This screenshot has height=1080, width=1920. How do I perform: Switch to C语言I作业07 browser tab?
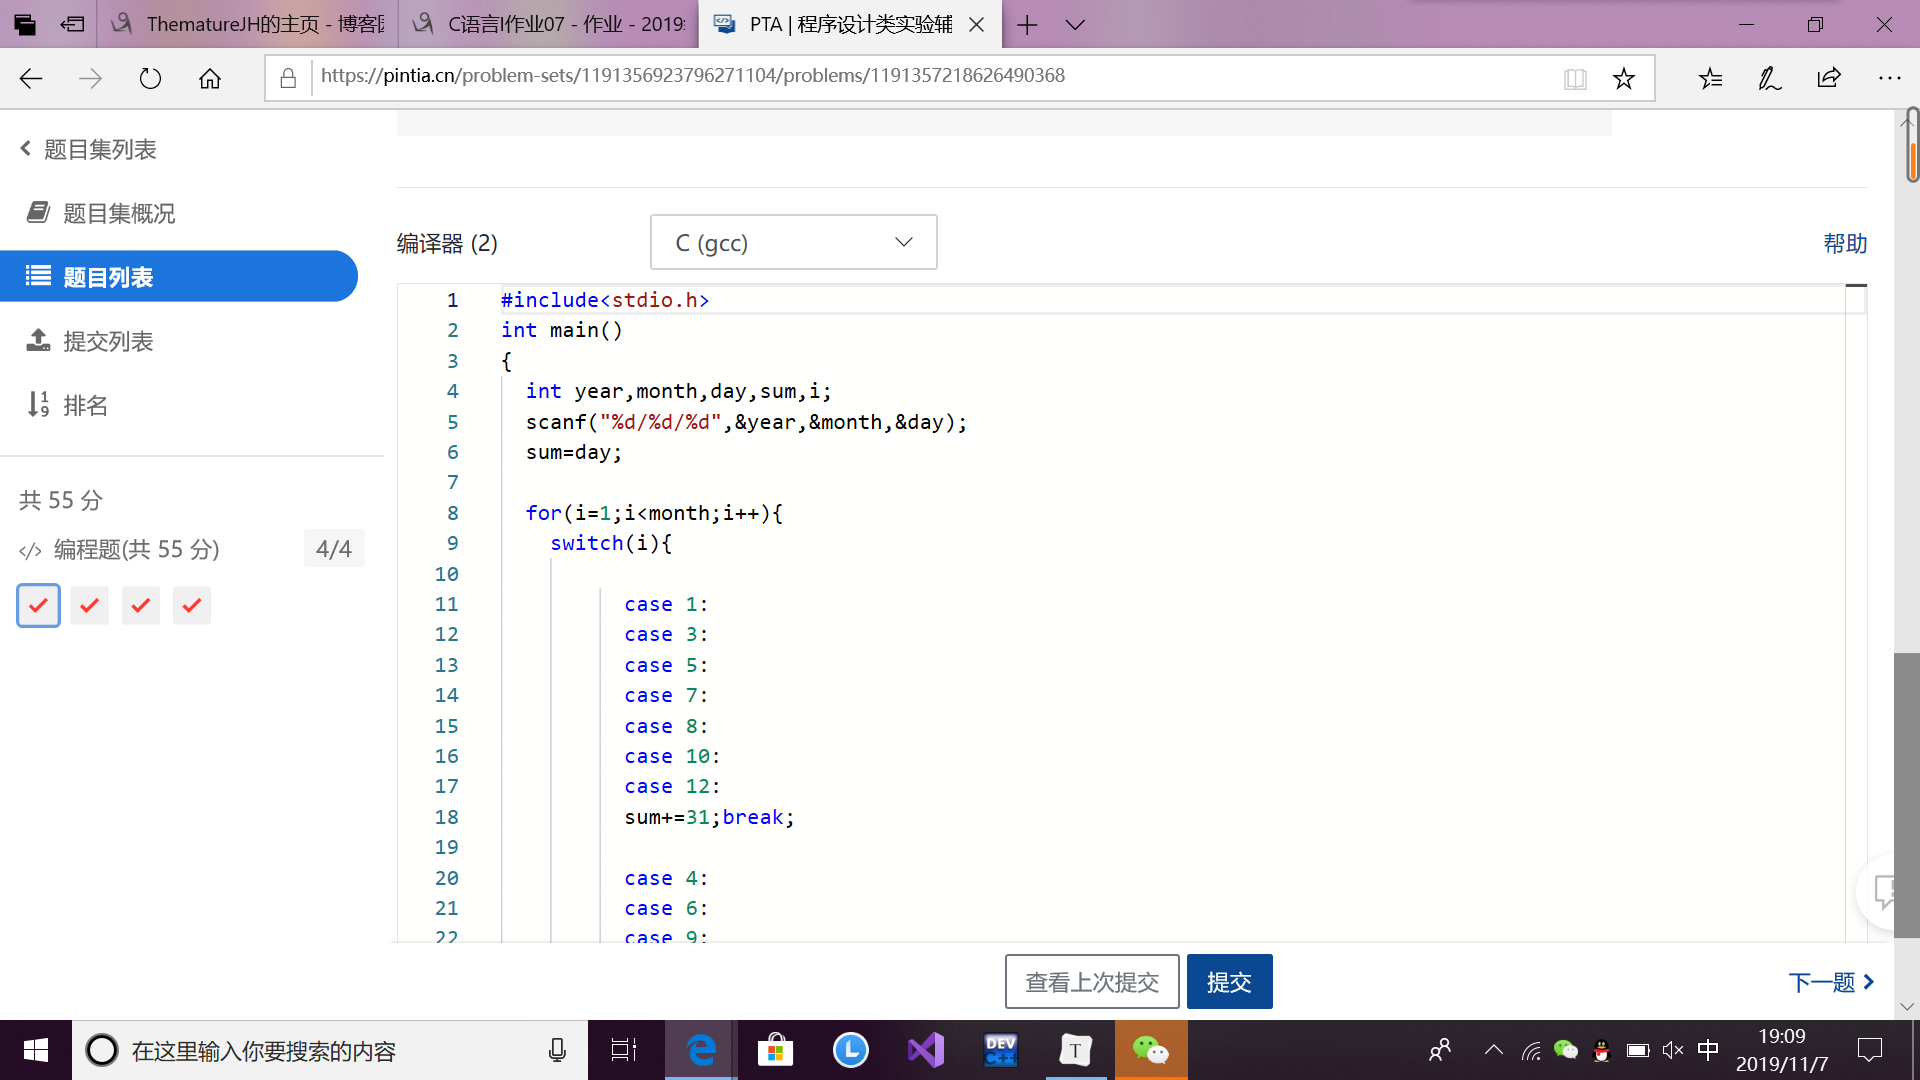click(x=550, y=24)
